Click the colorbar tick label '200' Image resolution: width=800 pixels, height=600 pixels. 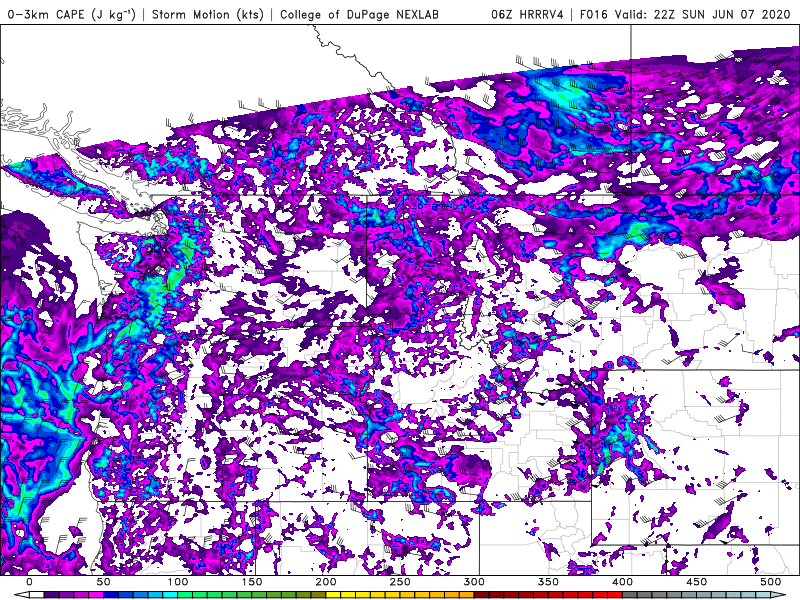pyautogui.click(x=326, y=582)
